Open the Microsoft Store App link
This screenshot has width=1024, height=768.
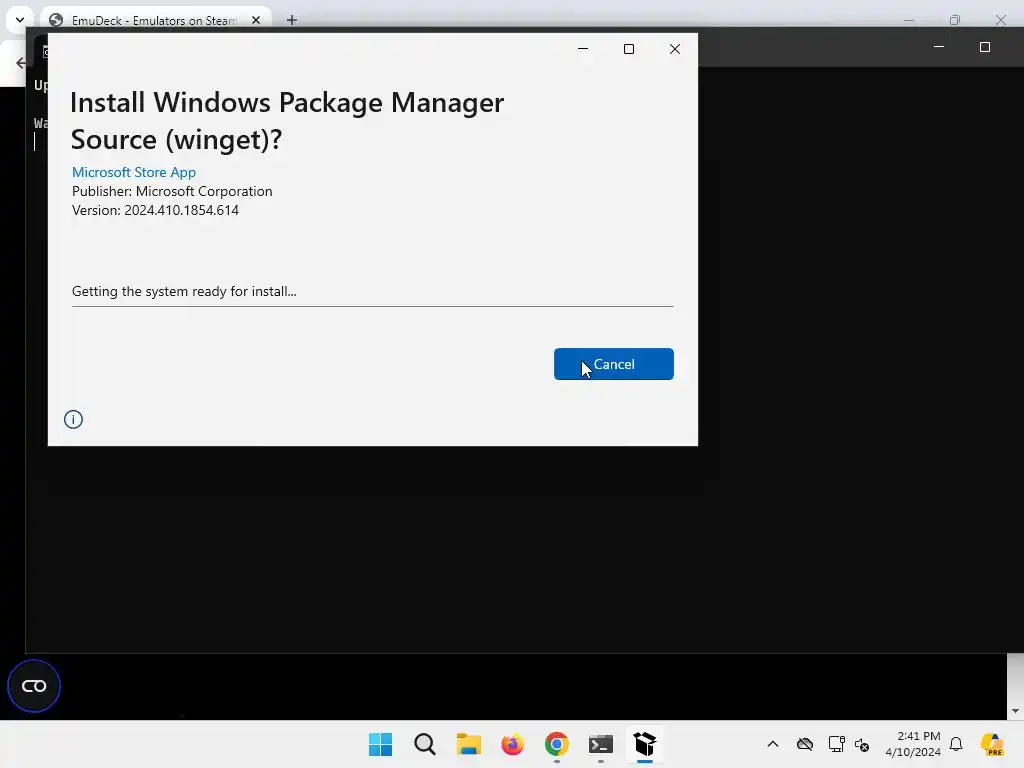134,172
